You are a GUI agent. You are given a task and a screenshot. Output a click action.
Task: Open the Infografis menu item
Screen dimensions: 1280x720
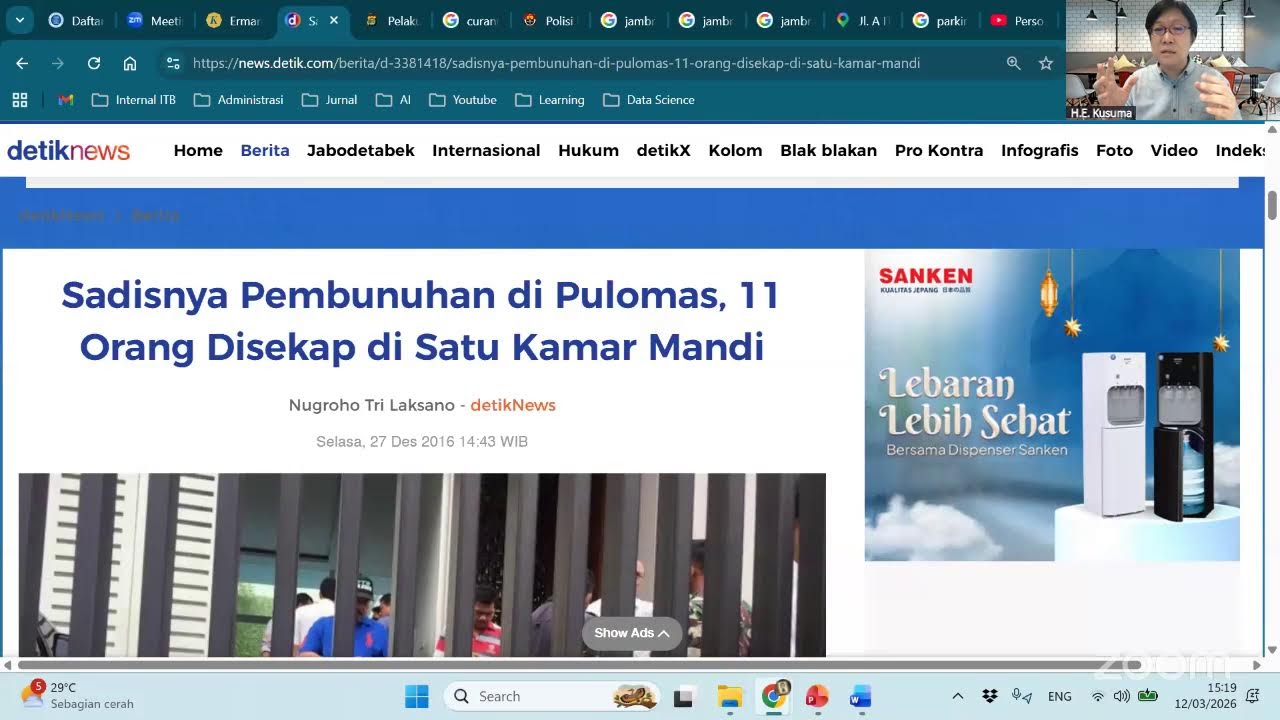tap(1040, 150)
